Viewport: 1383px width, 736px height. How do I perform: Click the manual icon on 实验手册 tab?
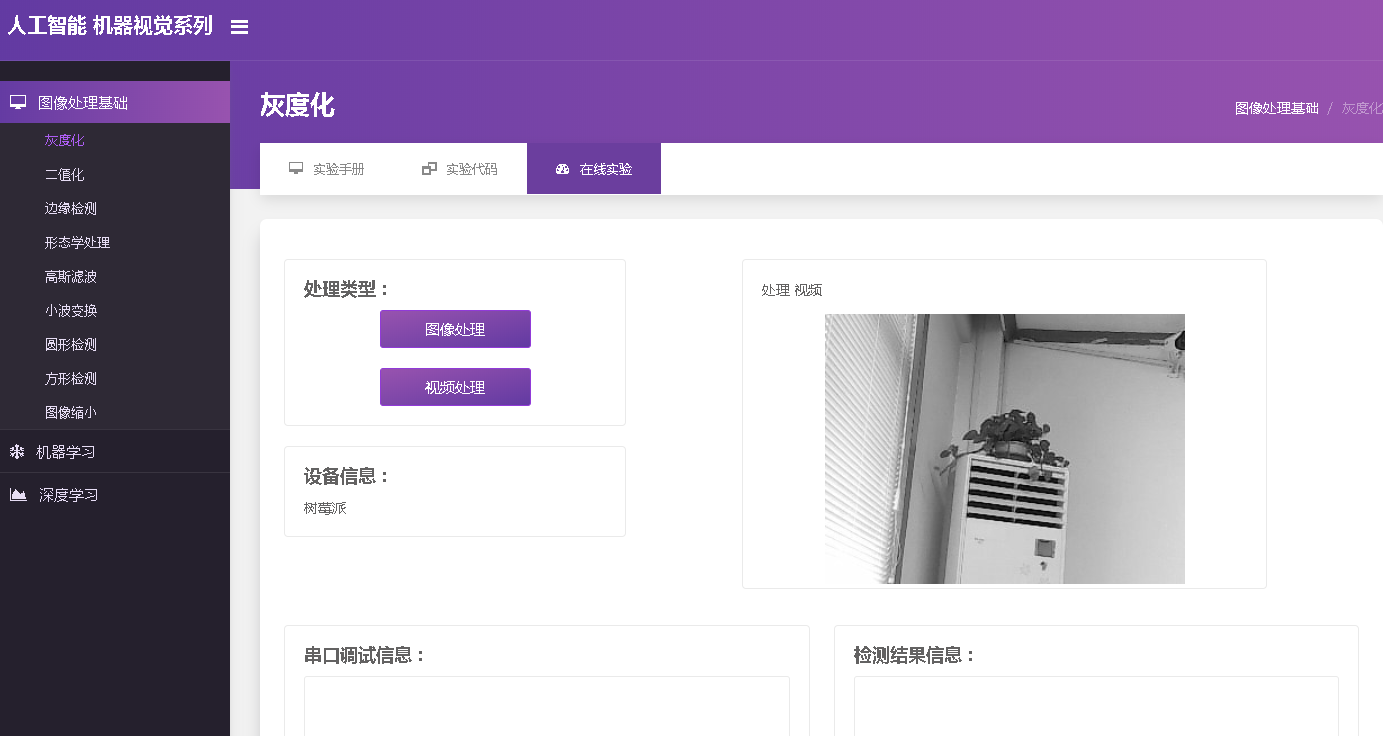coord(297,168)
